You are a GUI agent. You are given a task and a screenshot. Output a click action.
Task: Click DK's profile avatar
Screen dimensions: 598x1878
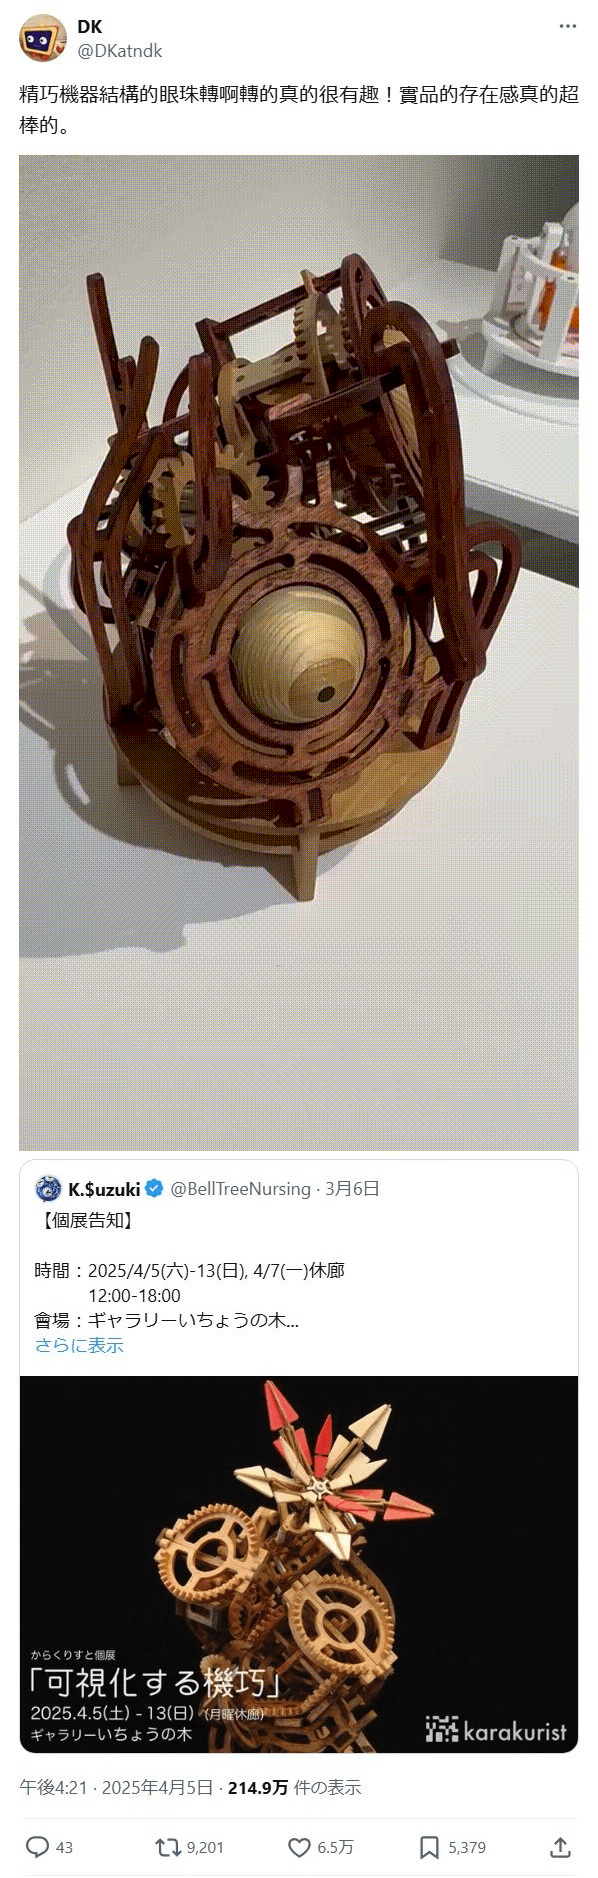42,38
